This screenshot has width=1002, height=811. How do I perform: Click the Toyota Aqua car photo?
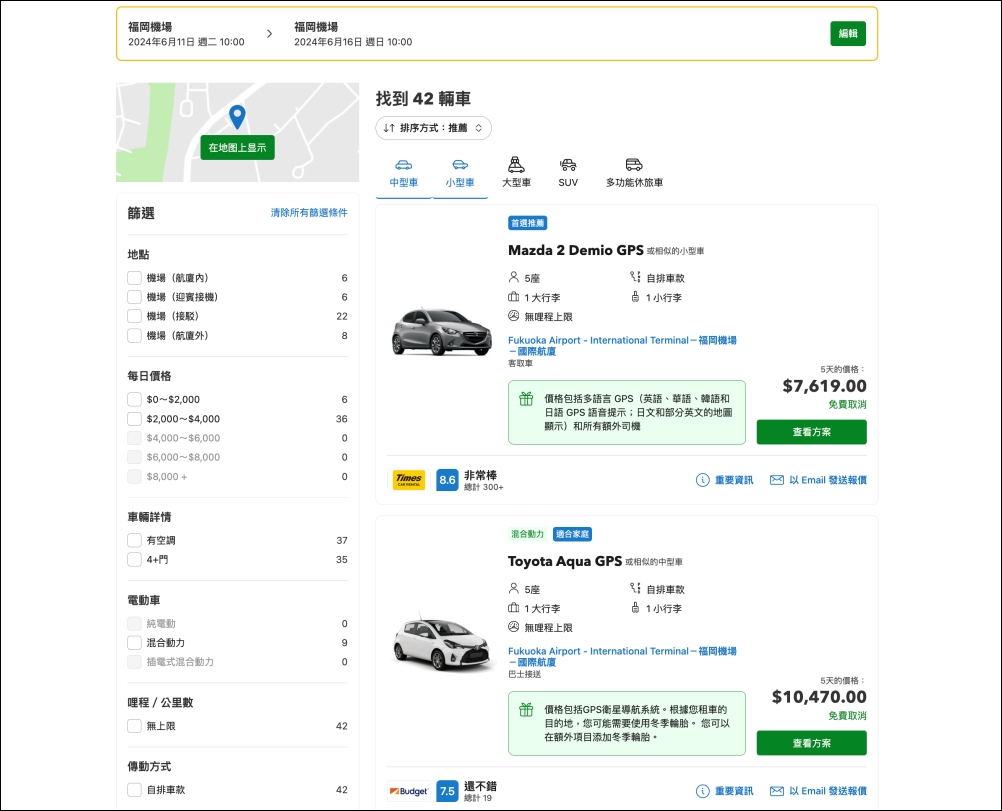tap(442, 644)
